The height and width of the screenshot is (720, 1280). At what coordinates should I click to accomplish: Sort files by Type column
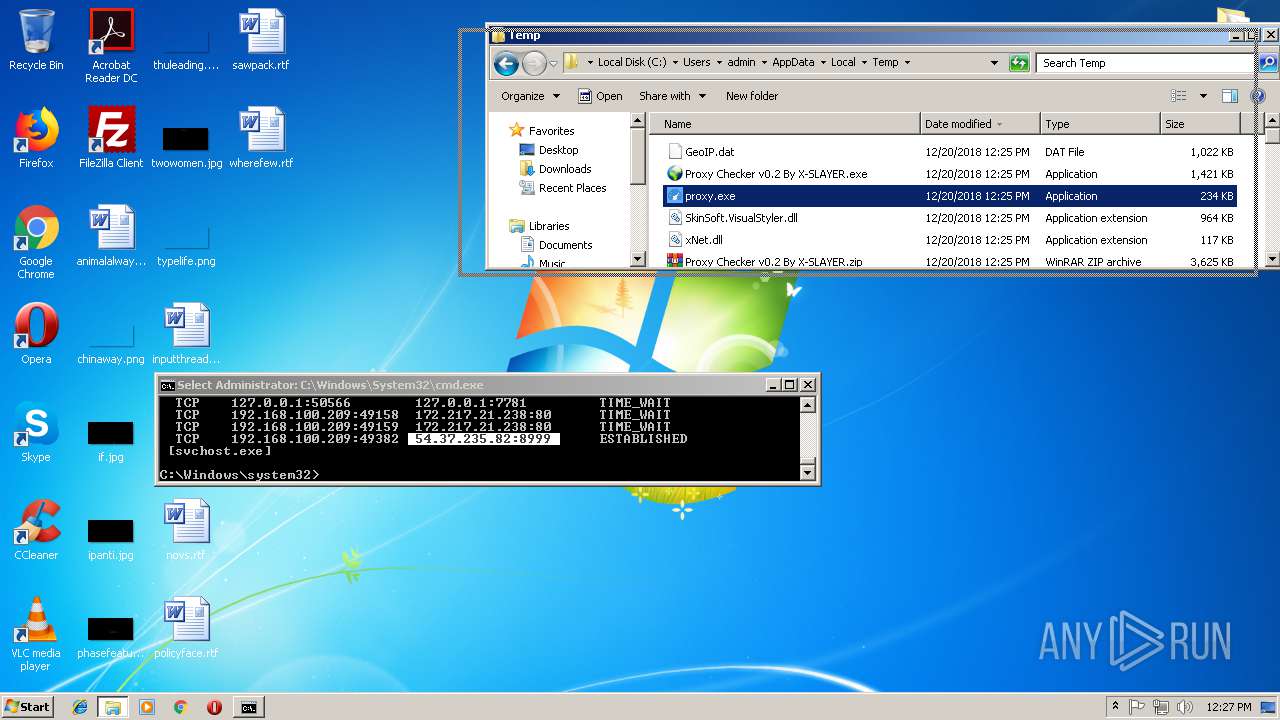pyautogui.click(x=1100, y=124)
